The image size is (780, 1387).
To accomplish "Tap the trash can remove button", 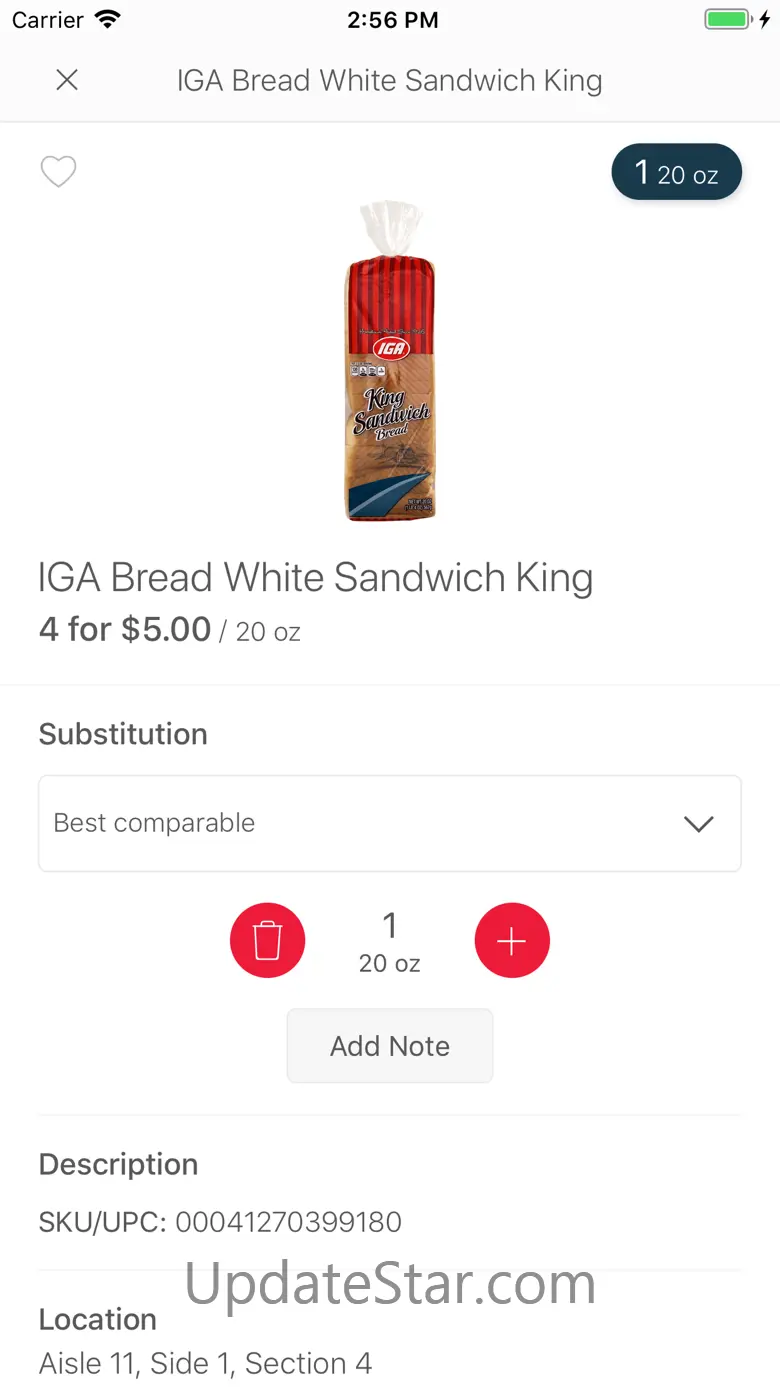I will (267, 940).
